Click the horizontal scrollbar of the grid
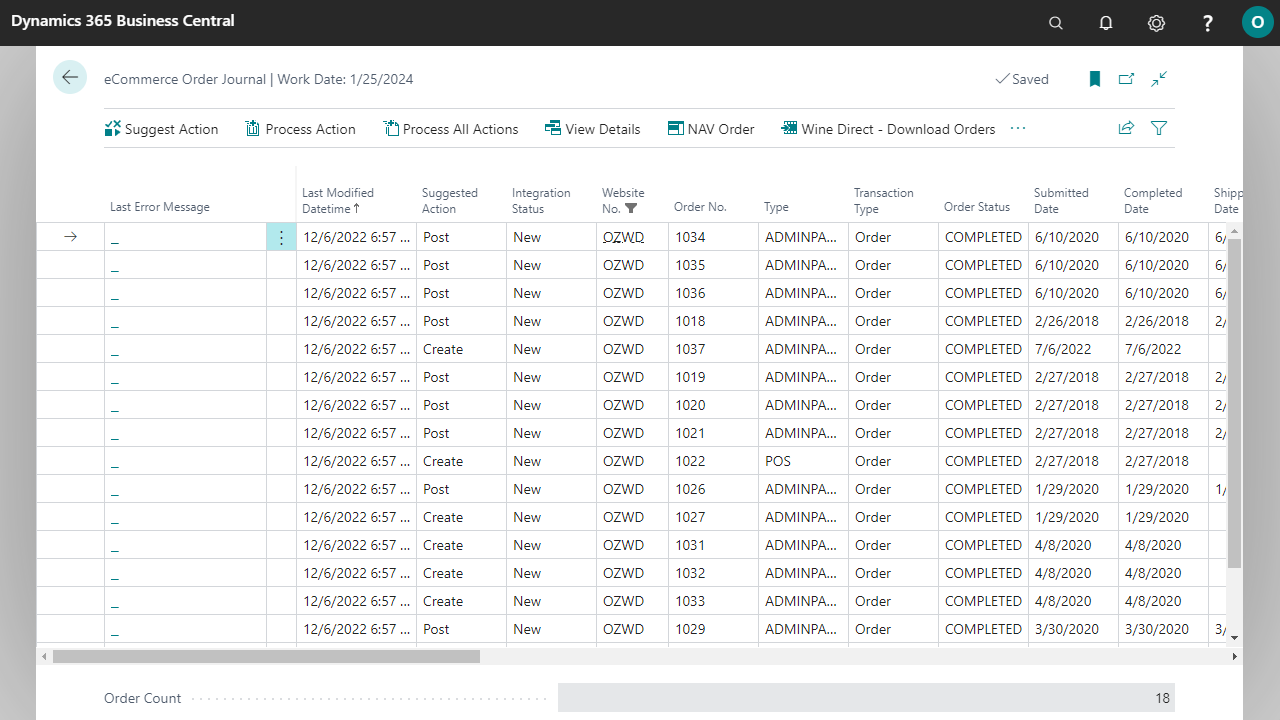This screenshot has height=720, width=1280. point(266,656)
